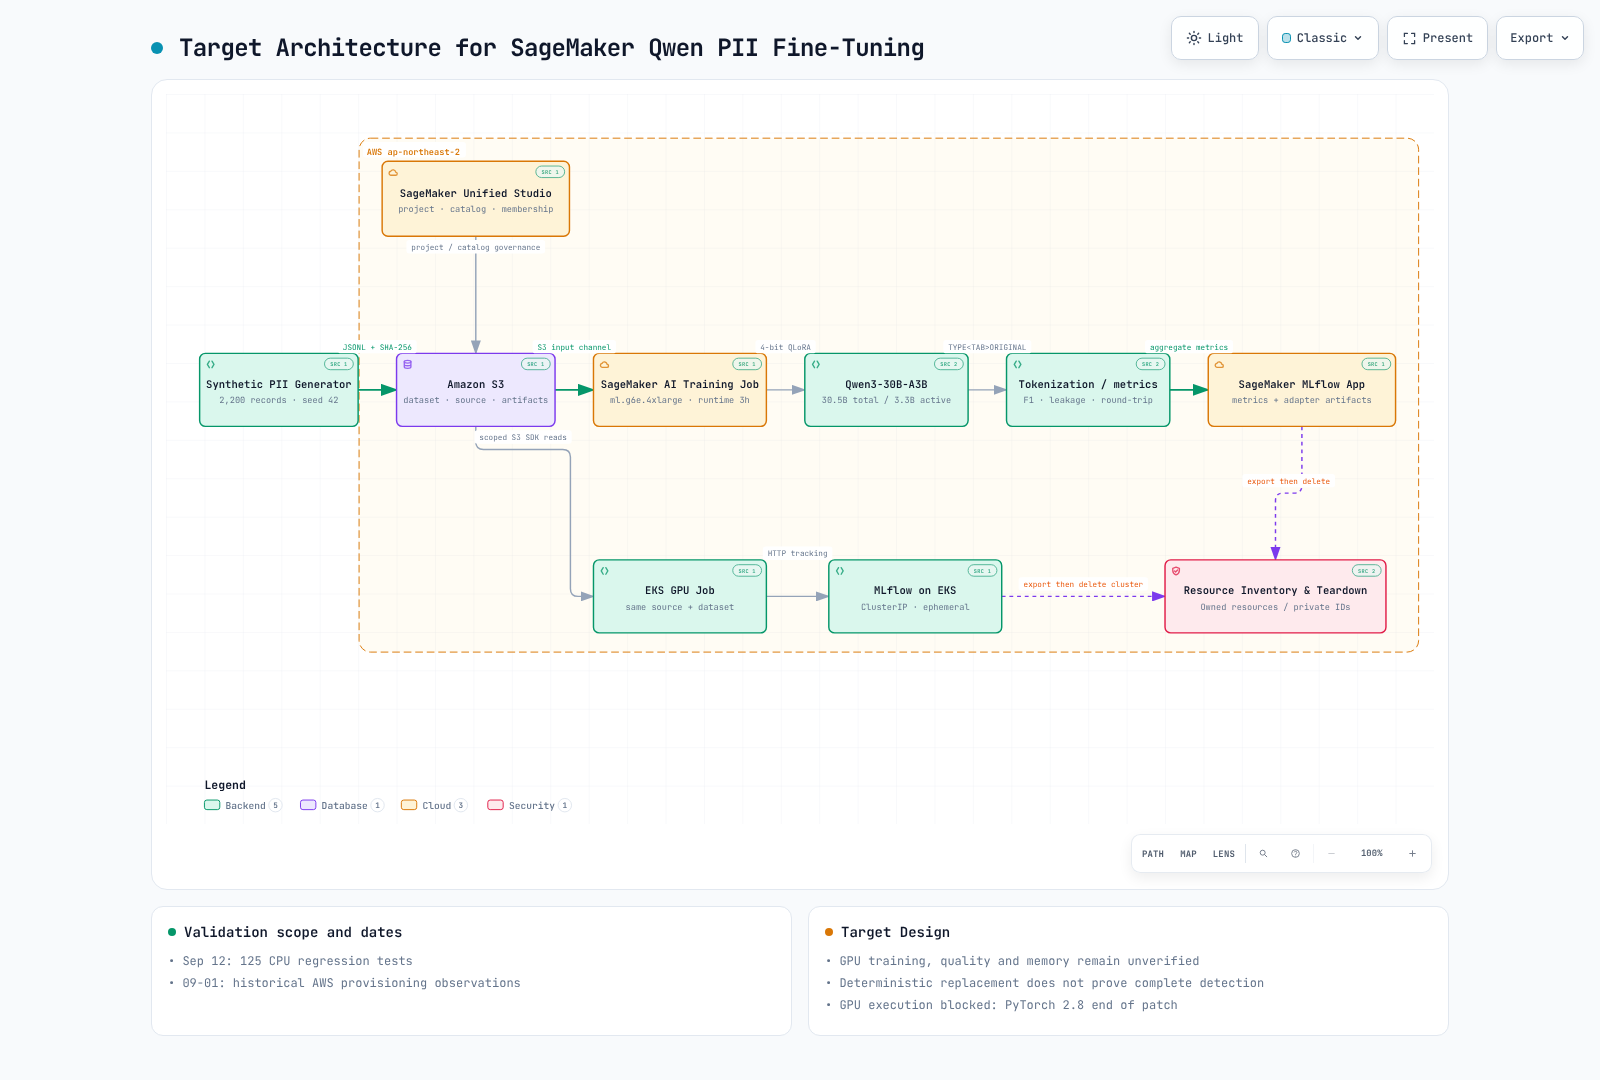Click the 'export then delete' edge label
This screenshot has width=1600, height=1080.
[x=1289, y=481]
